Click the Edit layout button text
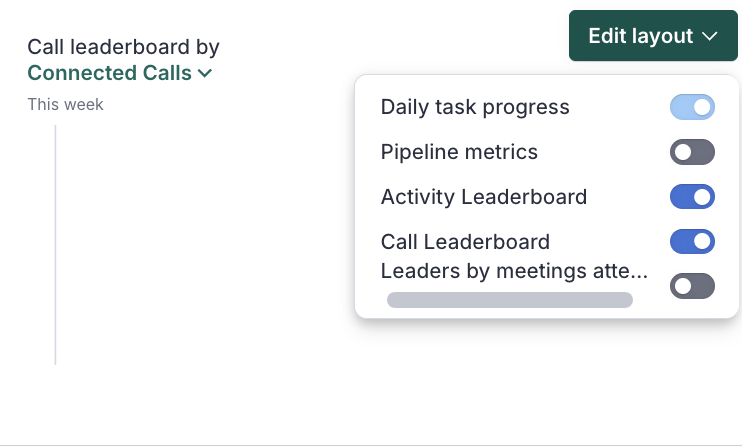Screen dimensions: 742x446 (640, 36)
